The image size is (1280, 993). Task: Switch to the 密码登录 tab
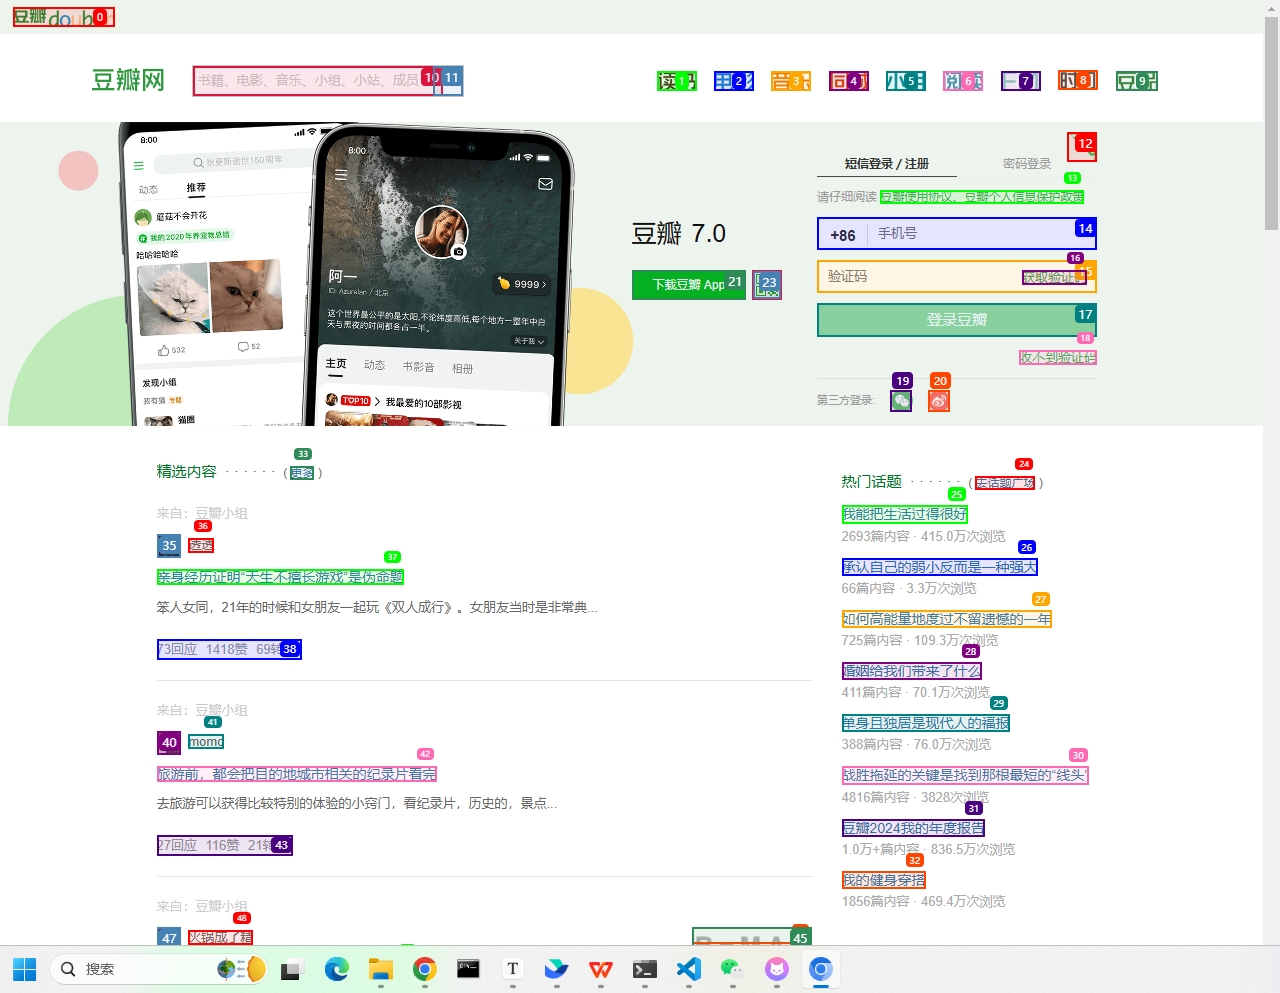pyautogui.click(x=1026, y=163)
